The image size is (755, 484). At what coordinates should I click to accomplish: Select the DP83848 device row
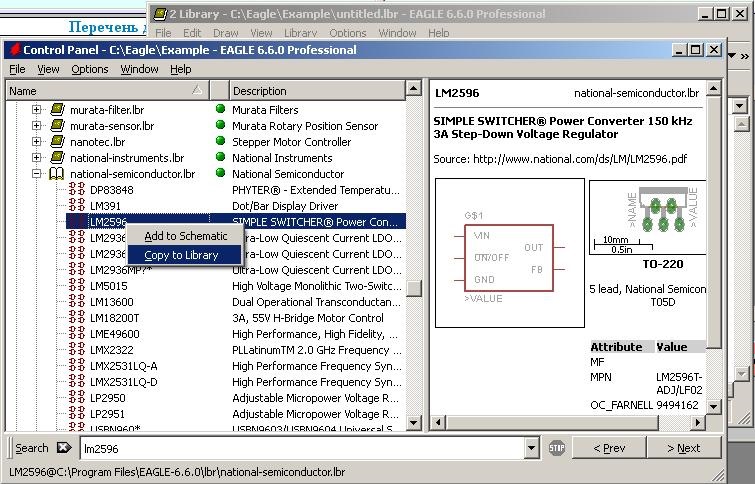(x=236, y=190)
